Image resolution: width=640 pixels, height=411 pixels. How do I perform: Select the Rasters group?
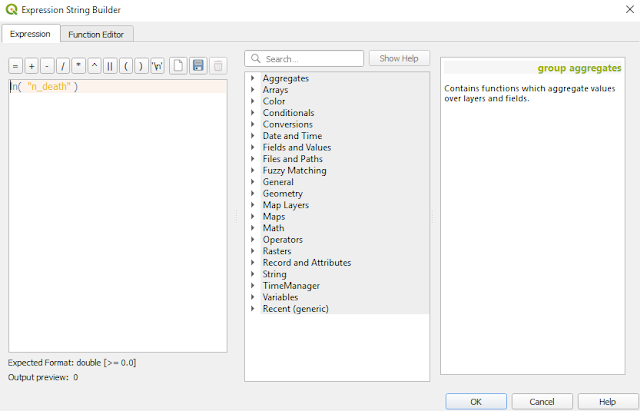pos(277,251)
